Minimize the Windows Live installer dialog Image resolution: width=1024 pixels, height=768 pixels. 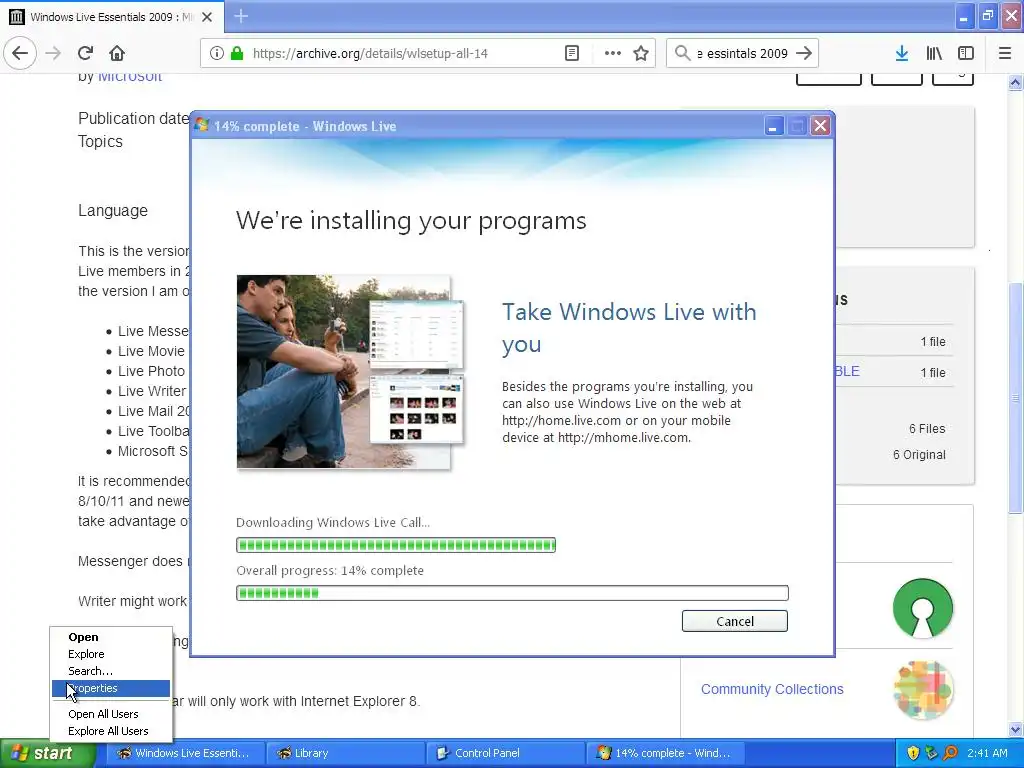[773, 125]
